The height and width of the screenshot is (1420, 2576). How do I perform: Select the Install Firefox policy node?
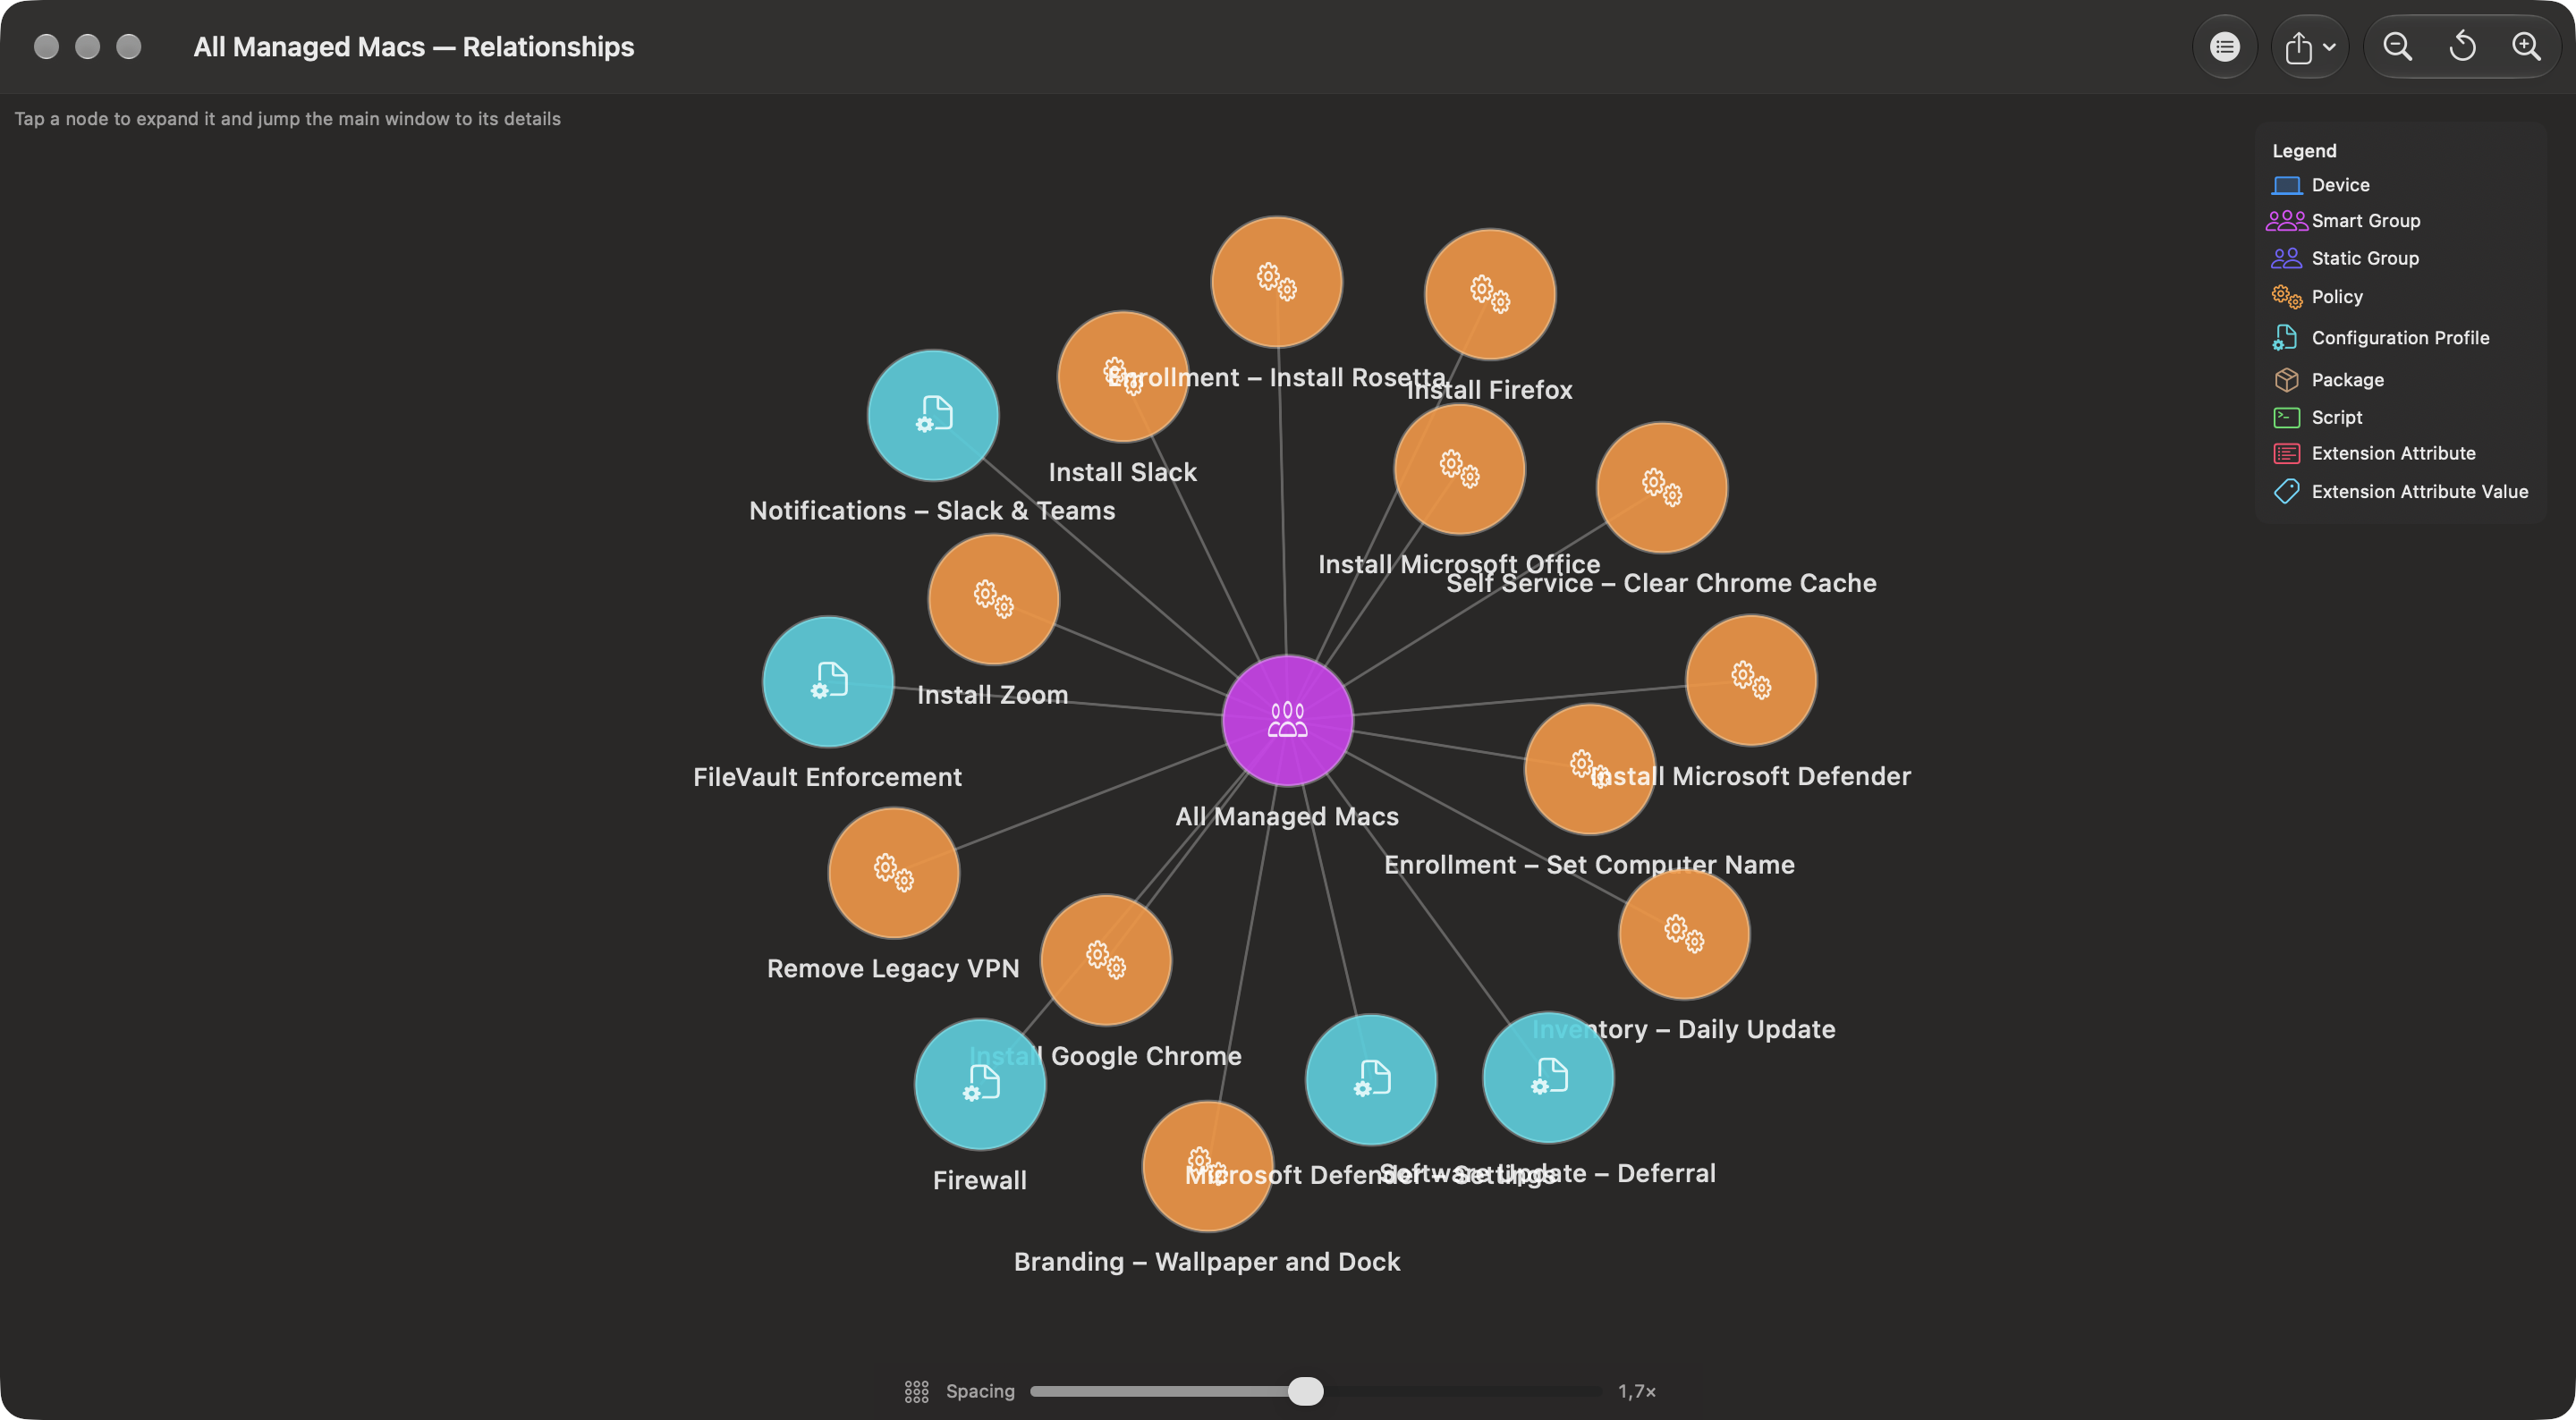click(x=1490, y=294)
